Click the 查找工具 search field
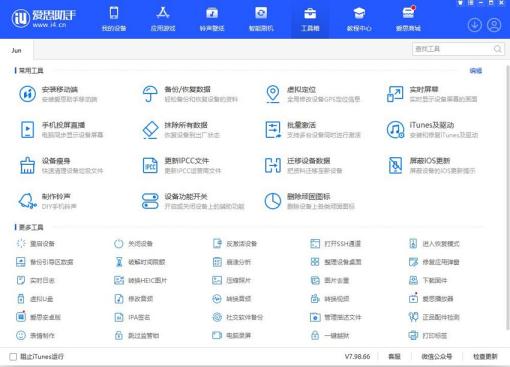510x367 pixels. 458,49
